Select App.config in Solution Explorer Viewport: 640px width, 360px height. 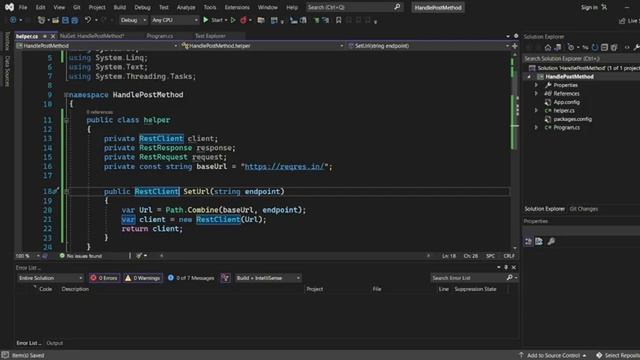tap(566, 102)
